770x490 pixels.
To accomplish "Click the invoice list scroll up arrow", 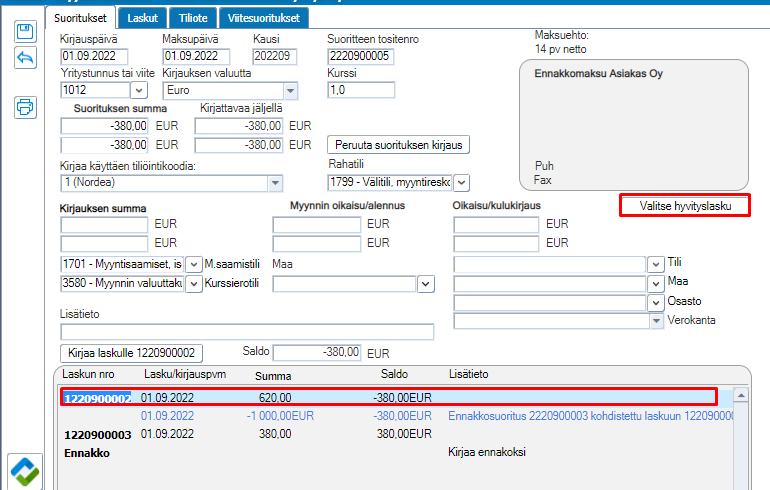I will [741, 395].
